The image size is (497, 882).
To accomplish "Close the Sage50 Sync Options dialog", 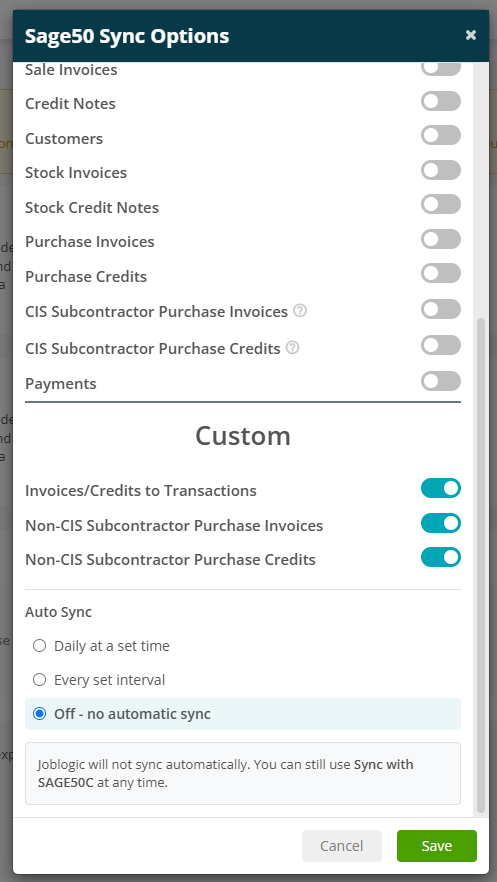I will (471, 35).
